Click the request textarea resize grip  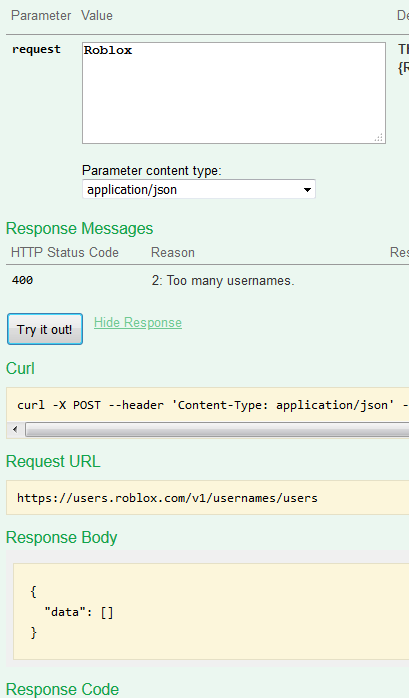click(379, 138)
